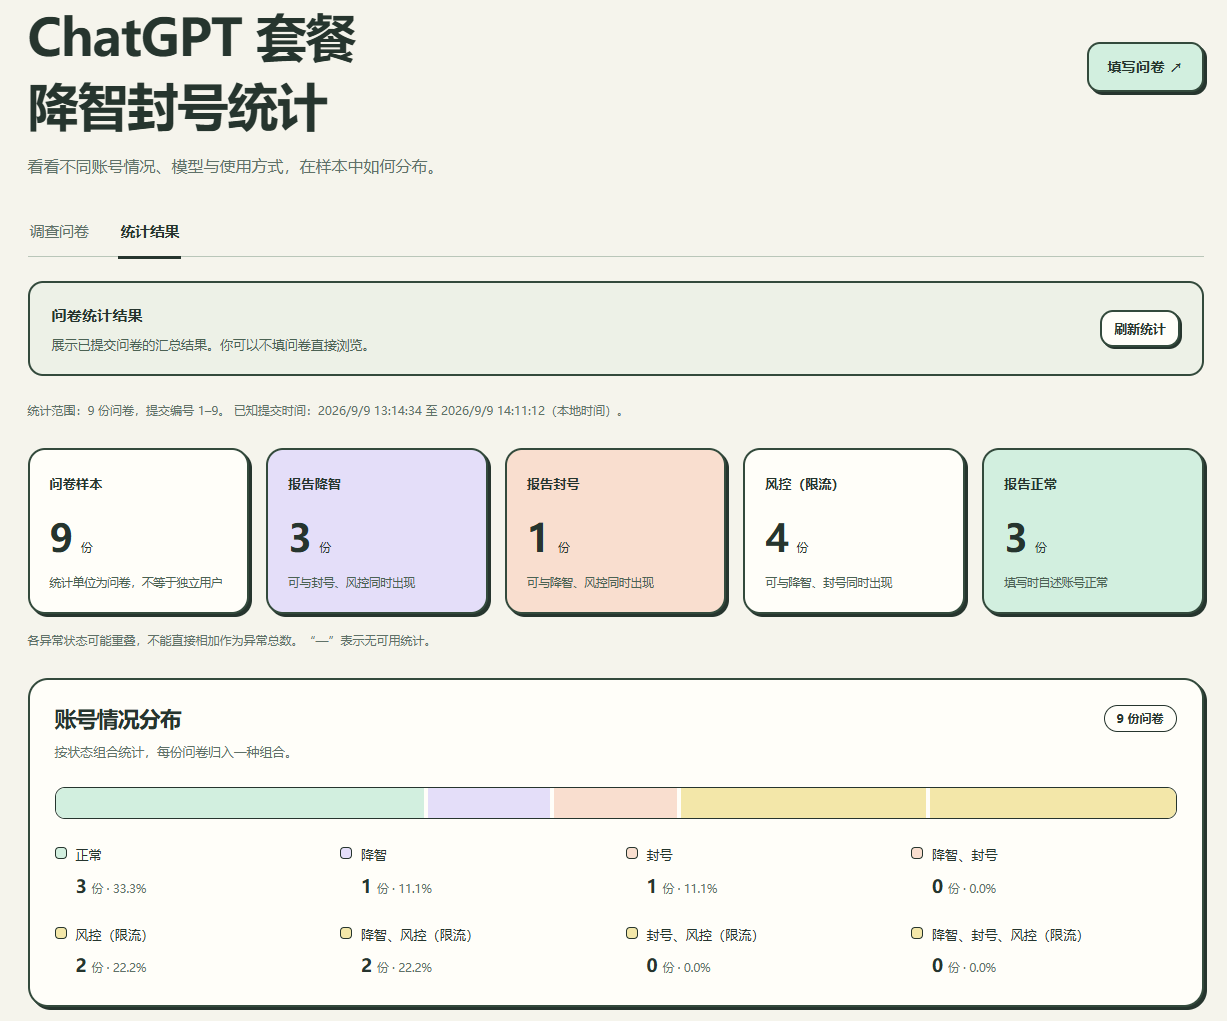Image resolution: width=1227 pixels, height=1021 pixels.
Task: Refresh stats with 刷新统计 button
Action: pyautogui.click(x=1139, y=329)
